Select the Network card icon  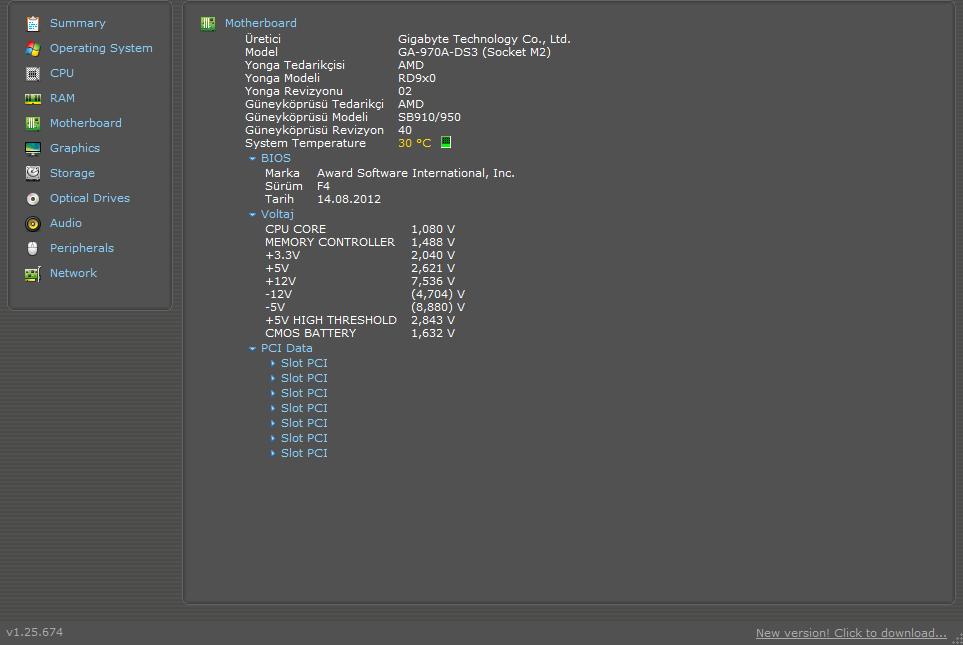(x=33, y=273)
